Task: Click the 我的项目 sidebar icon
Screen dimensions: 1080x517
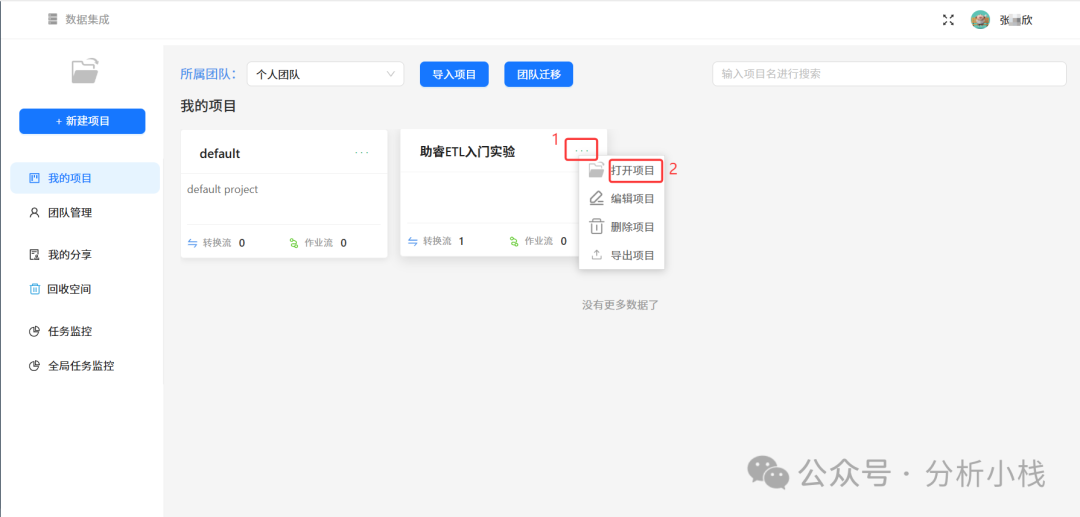Action: (34, 178)
